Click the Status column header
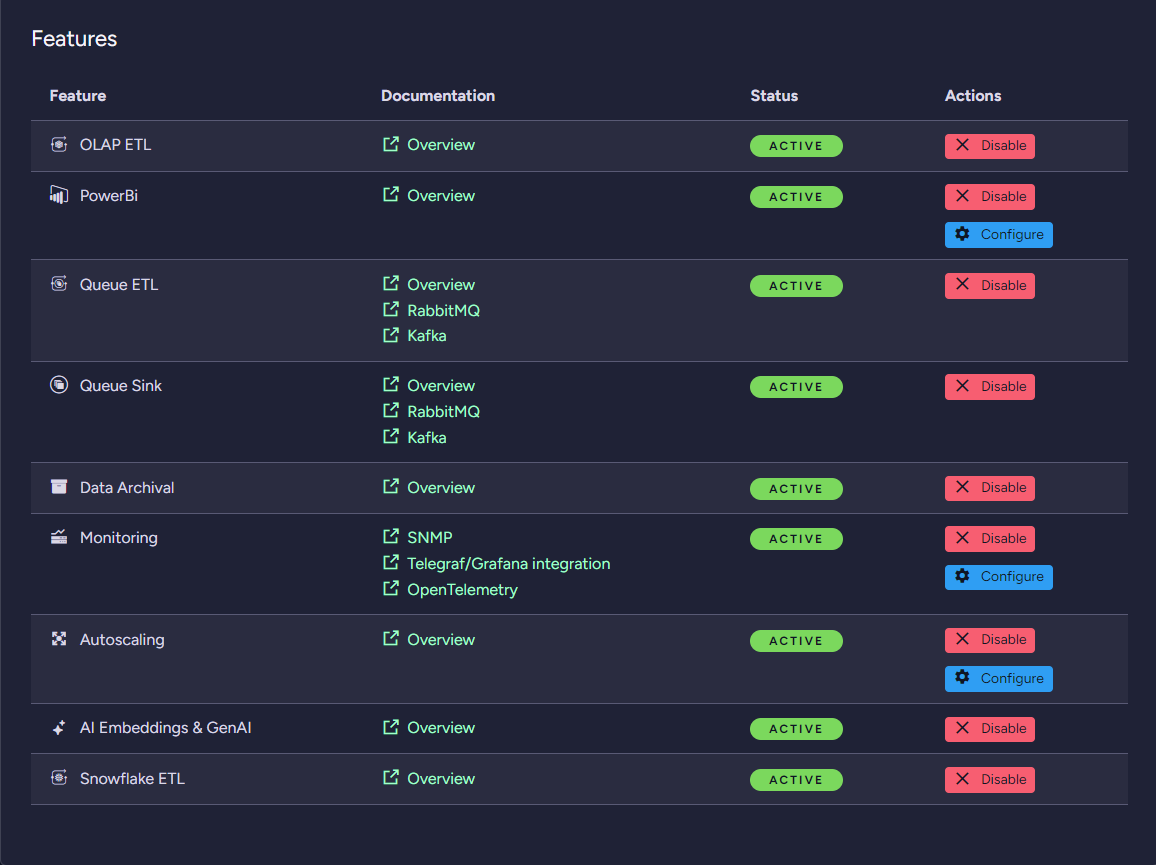Screen dimensions: 1156x865 click(x=774, y=96)
